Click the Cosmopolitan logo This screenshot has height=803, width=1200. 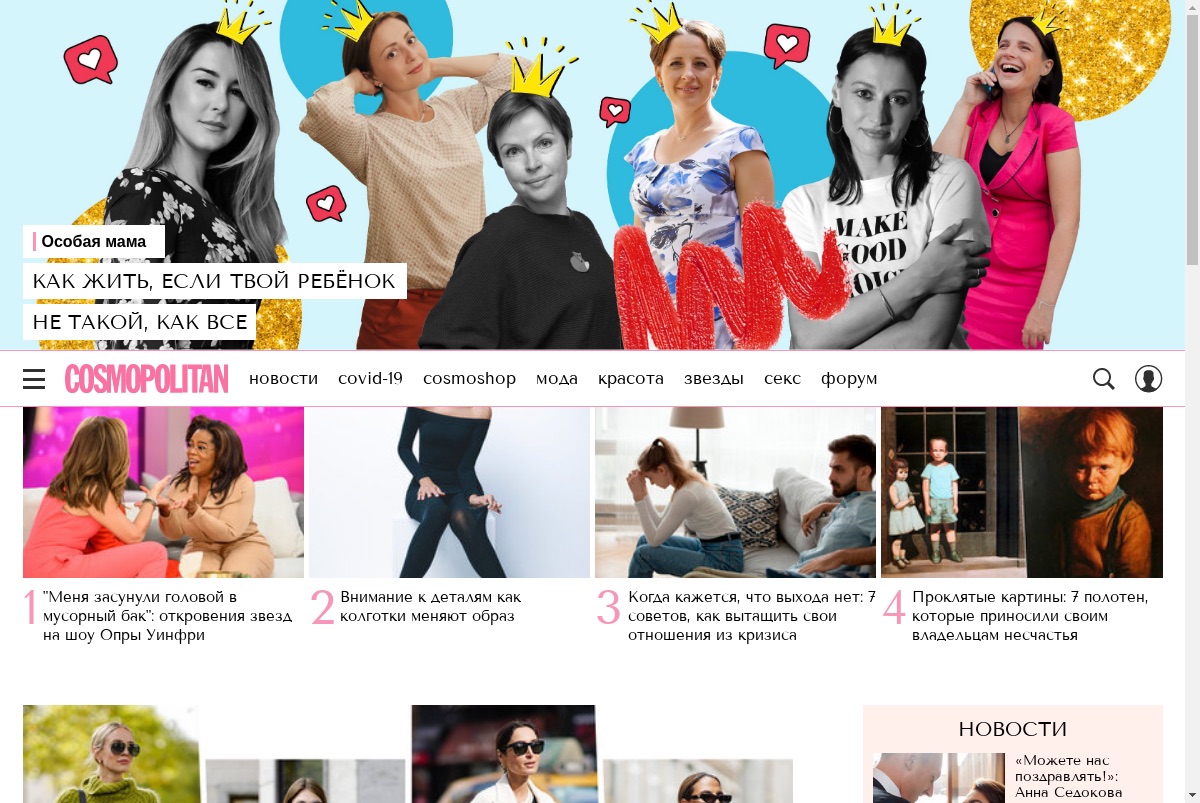pos(147,379)
